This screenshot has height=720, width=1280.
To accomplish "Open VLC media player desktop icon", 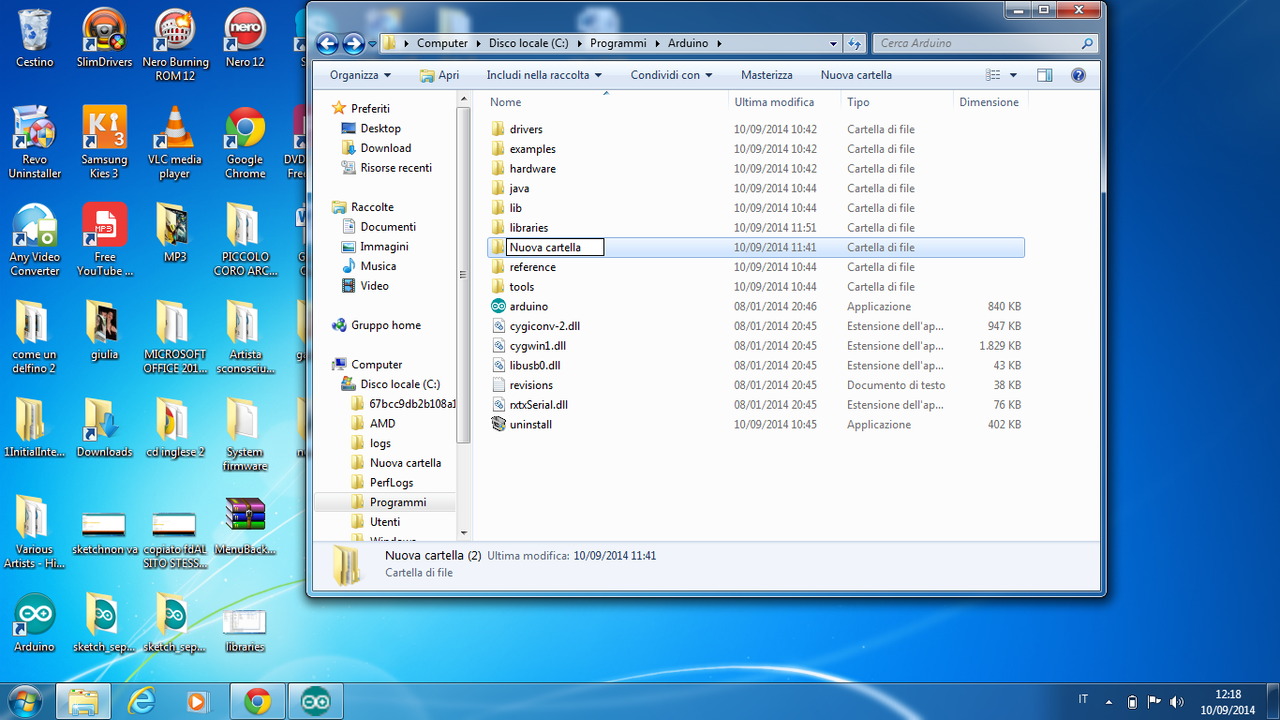I will (175, 141).
